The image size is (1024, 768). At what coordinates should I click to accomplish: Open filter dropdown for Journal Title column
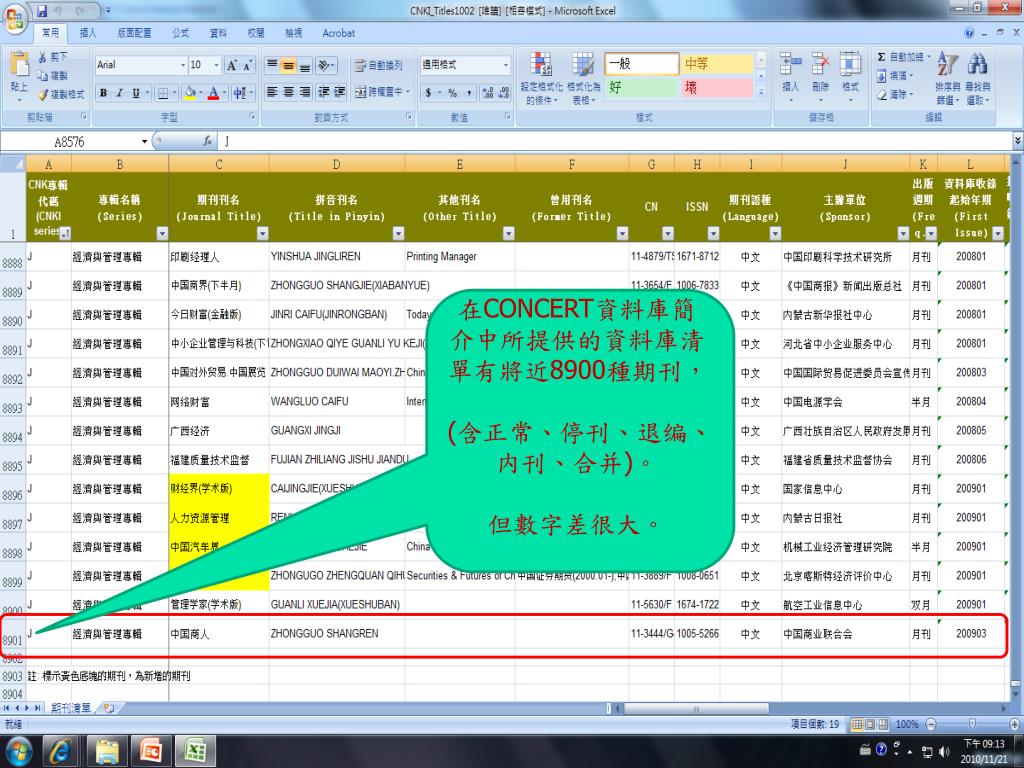coord(263,233)
